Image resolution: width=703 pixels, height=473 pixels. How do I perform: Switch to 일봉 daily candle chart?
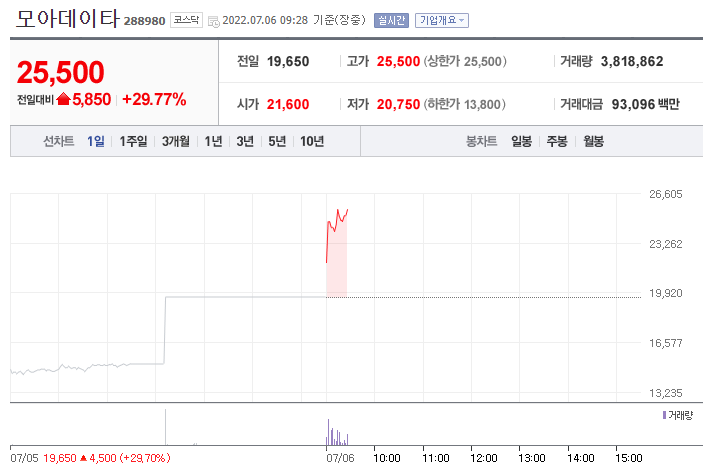(521, 141)
